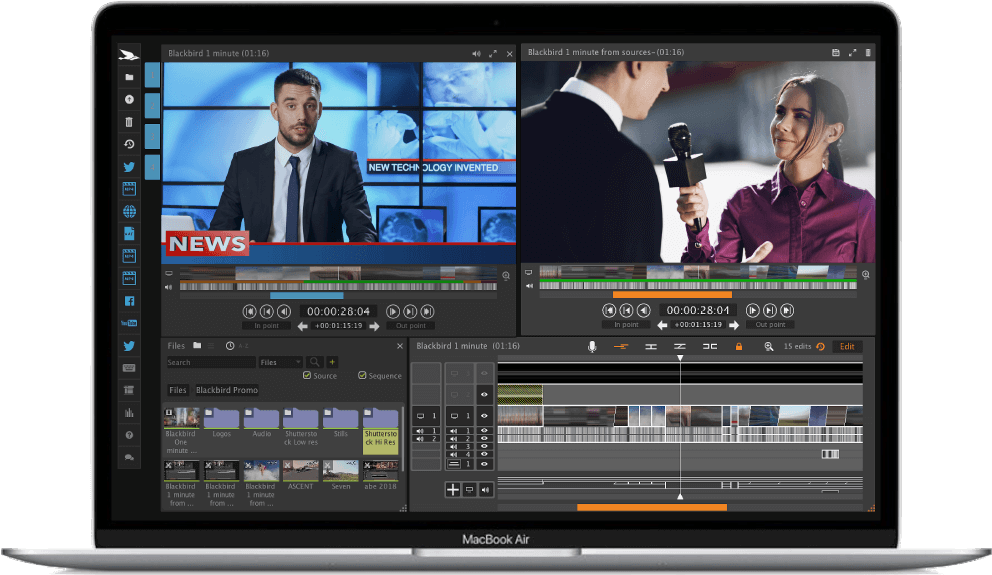Select the Files breadcrumb tab
Viewport: 992px width, 575px height.
(x=178, y=390)
